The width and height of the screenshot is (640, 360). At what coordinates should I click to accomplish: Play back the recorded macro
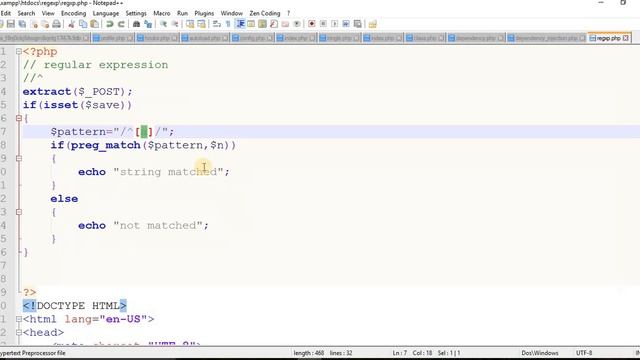pyautogui.click(x=335, y=24)
